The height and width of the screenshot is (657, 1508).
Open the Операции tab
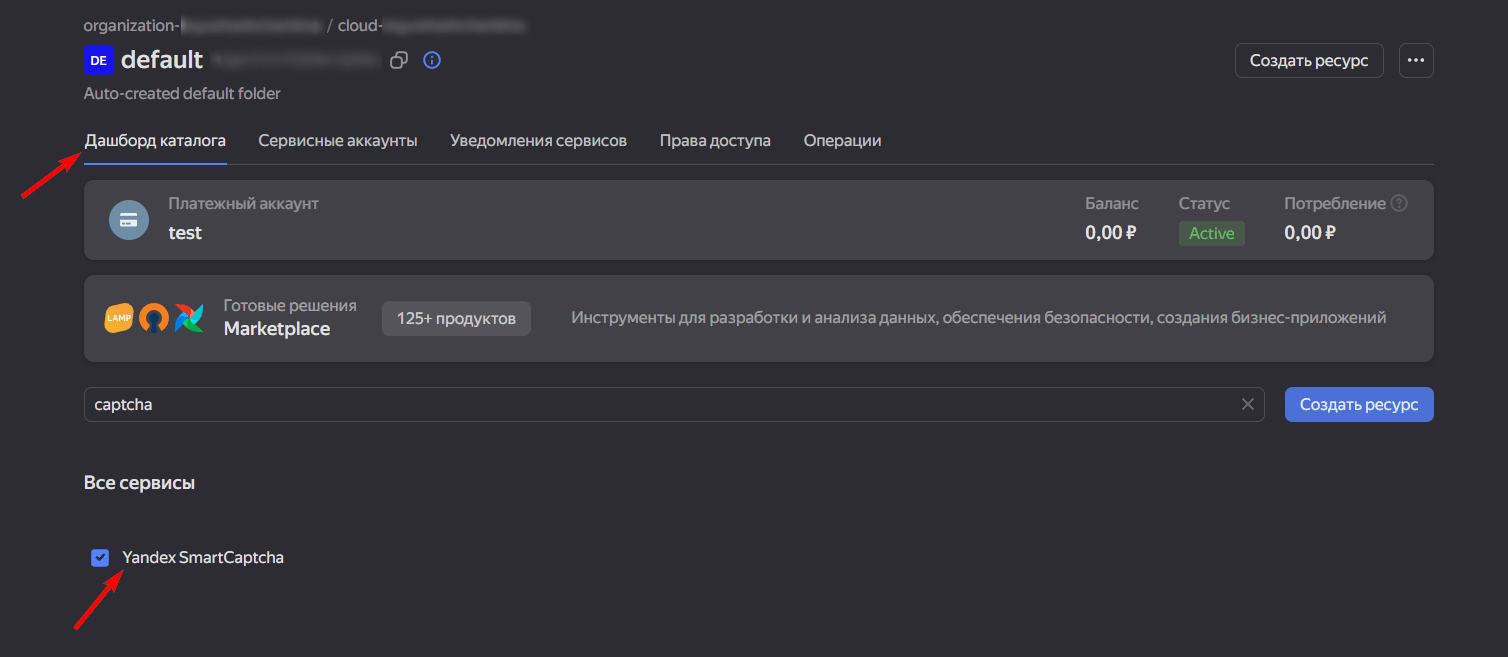pos(842,140)
